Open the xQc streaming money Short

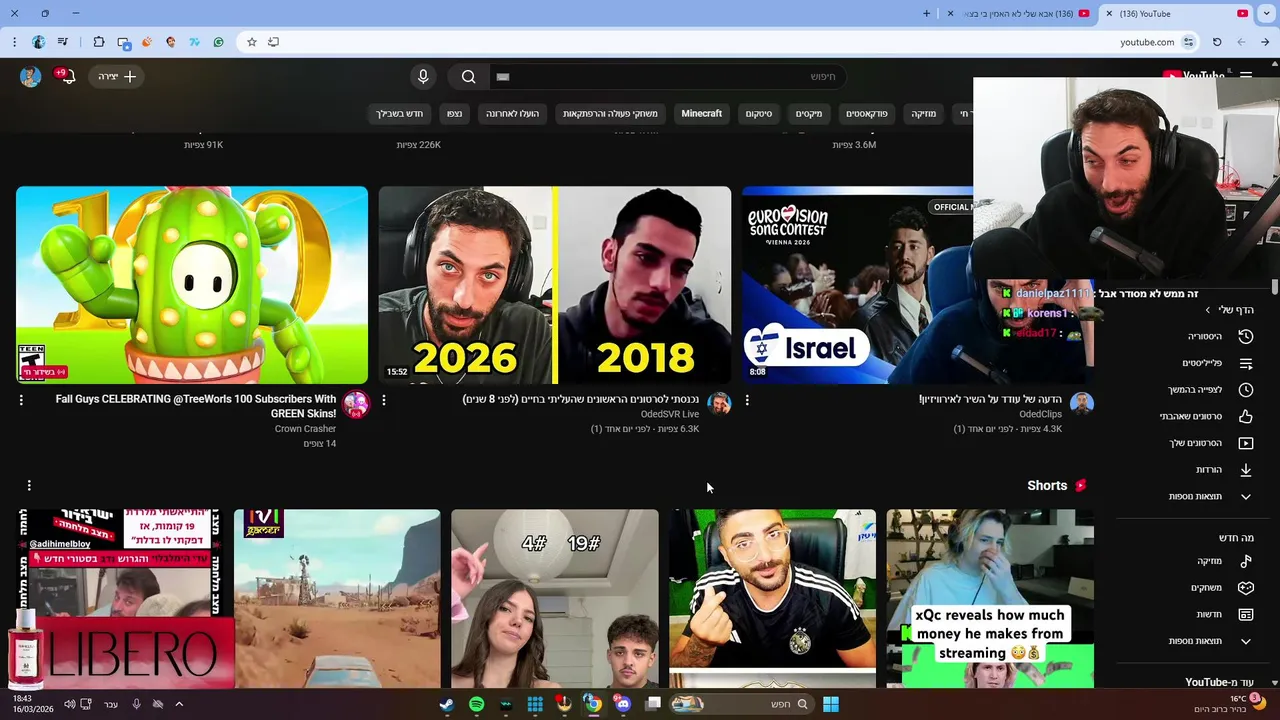pyautogui.click(x=990, y=598)
